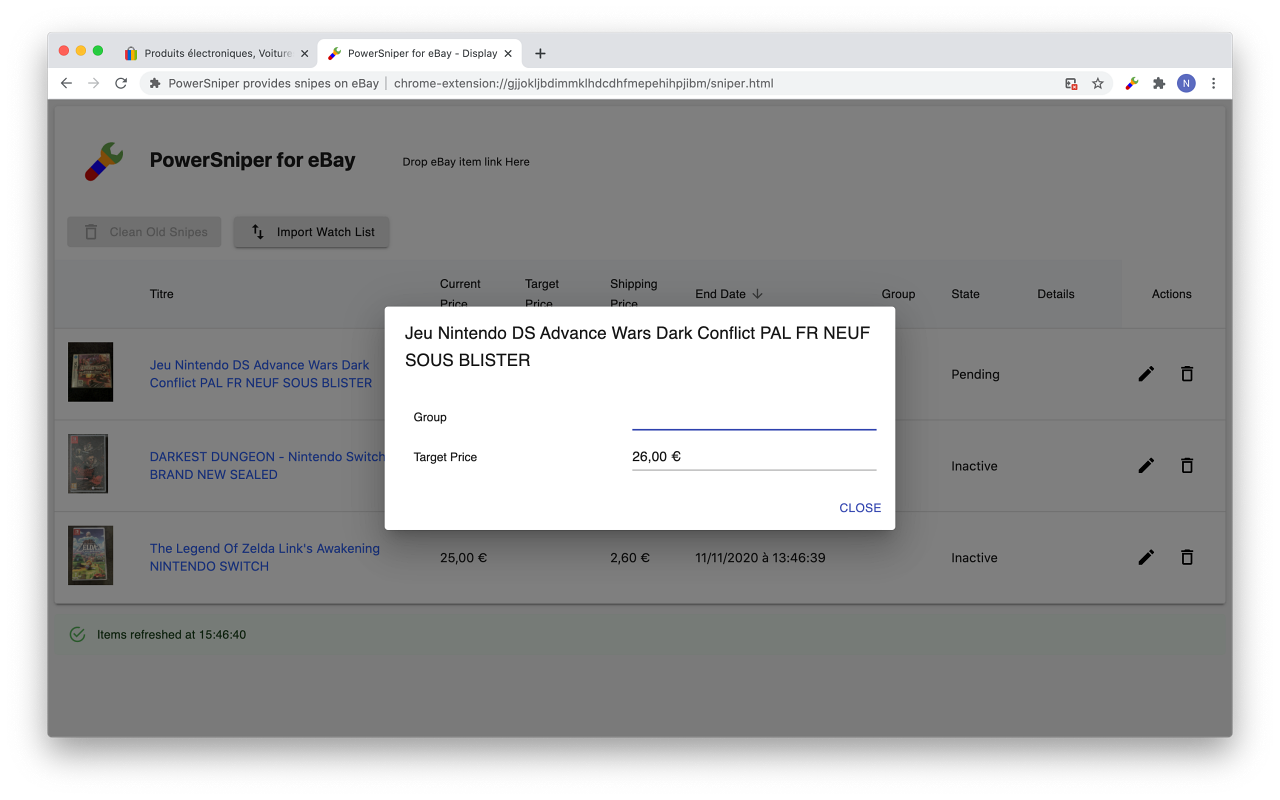Image resolution: width=1280 pixels, height=800 pixels.
Task: Click the Titre column header
Action: 162,294
